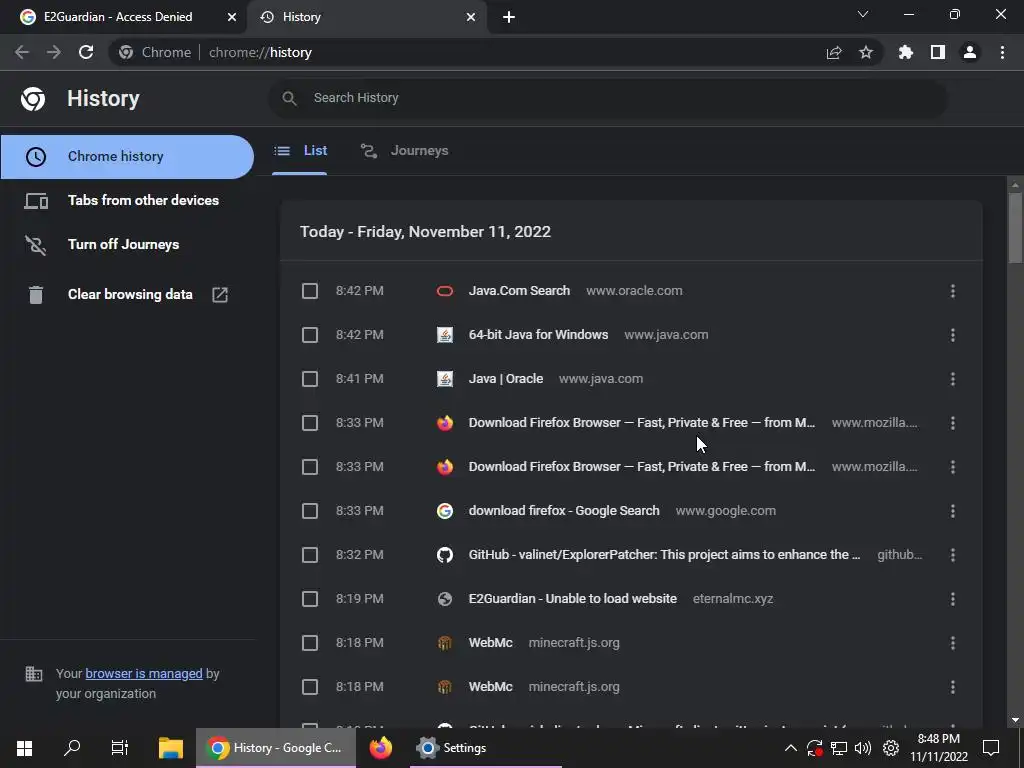The height and width of the screenshot is (768, 1024).
Task: Open taskbar search magnifier
Action: click(x=72, y=748)
